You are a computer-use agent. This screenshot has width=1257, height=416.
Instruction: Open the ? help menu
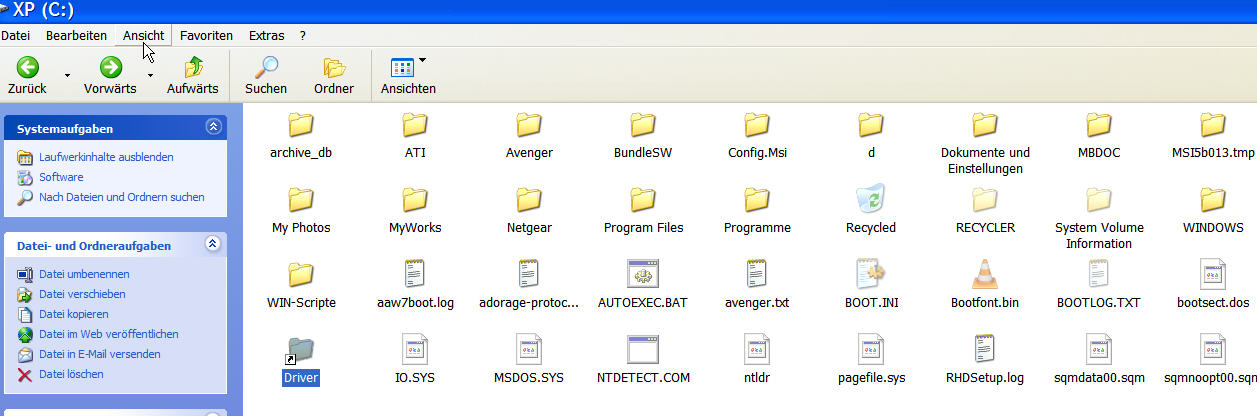pyautogui.click(x=303, y=35)
